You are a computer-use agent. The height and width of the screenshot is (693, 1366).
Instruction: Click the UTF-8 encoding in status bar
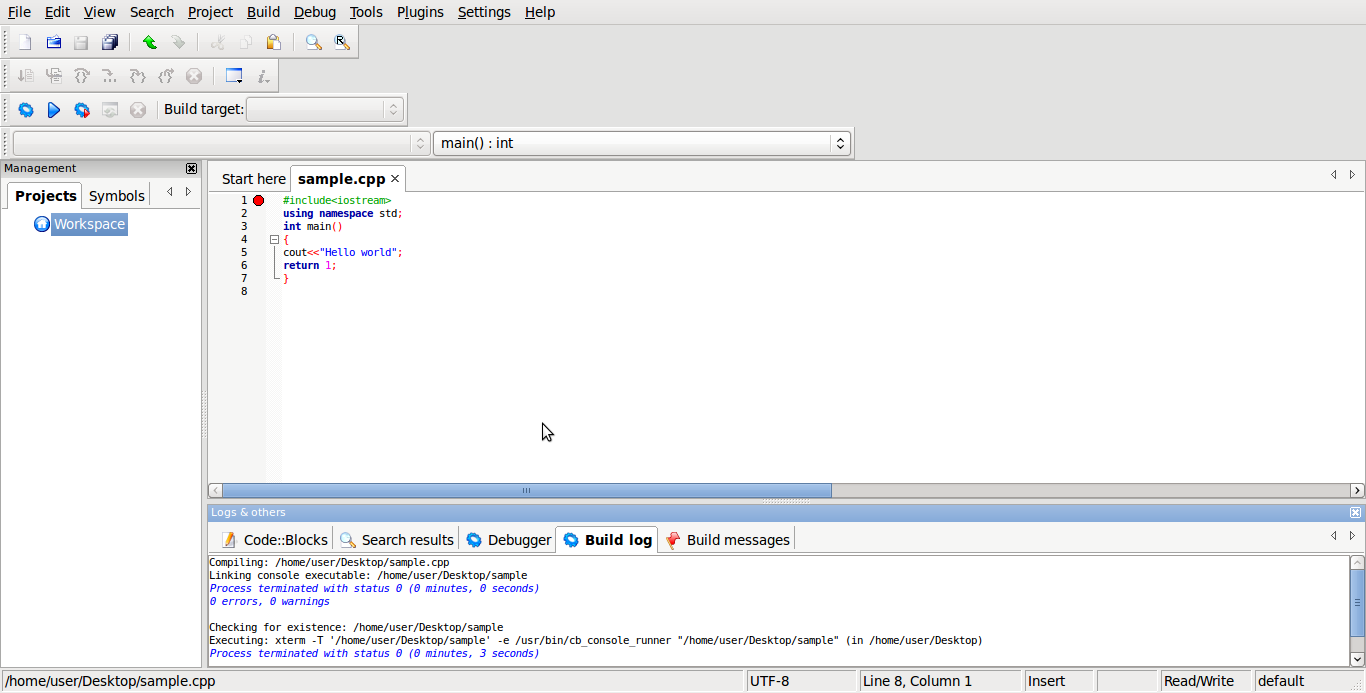pyautogui.click(x=769, y=681)
